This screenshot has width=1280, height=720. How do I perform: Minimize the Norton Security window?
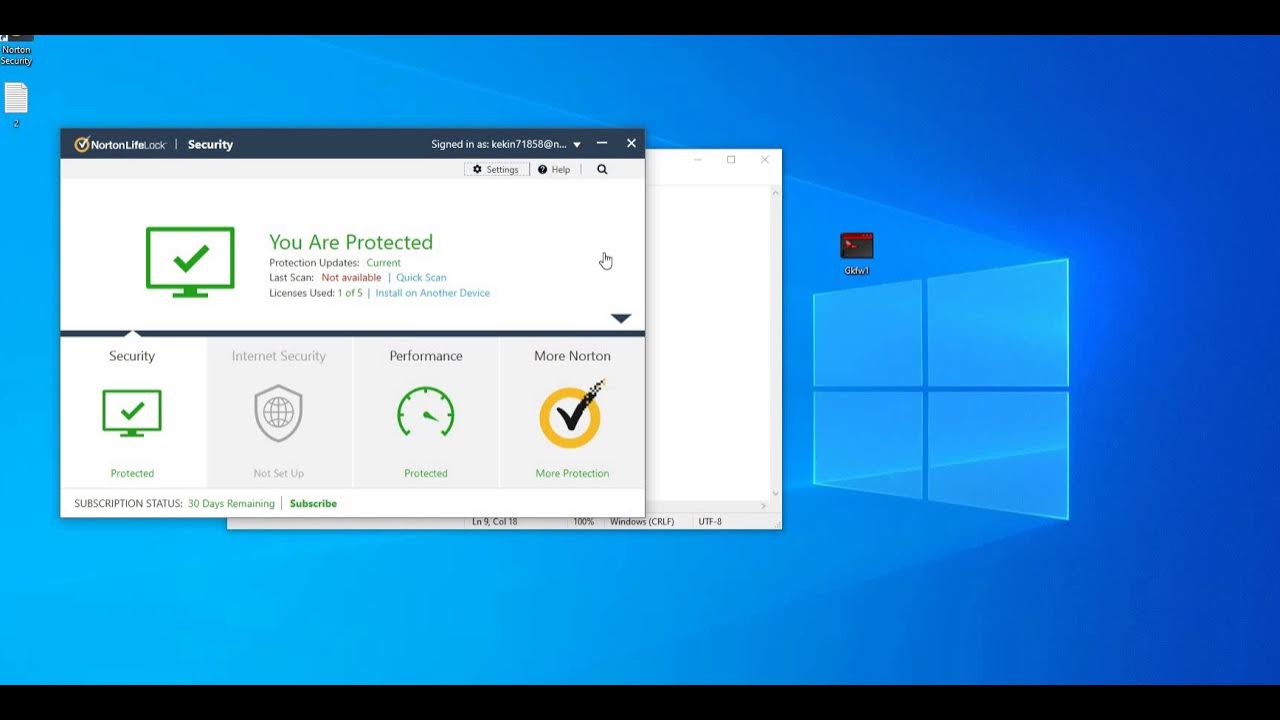tap(602, 144)
